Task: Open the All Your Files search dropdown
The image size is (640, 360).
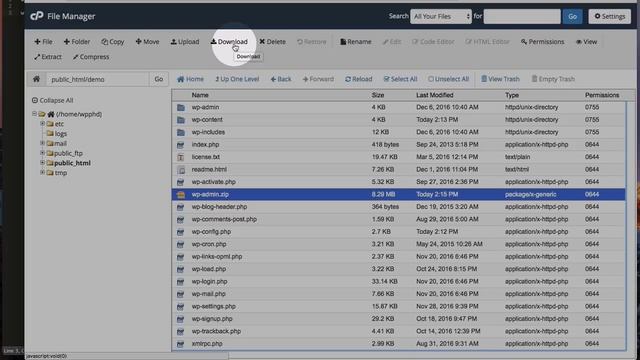Action: (441, 16)
